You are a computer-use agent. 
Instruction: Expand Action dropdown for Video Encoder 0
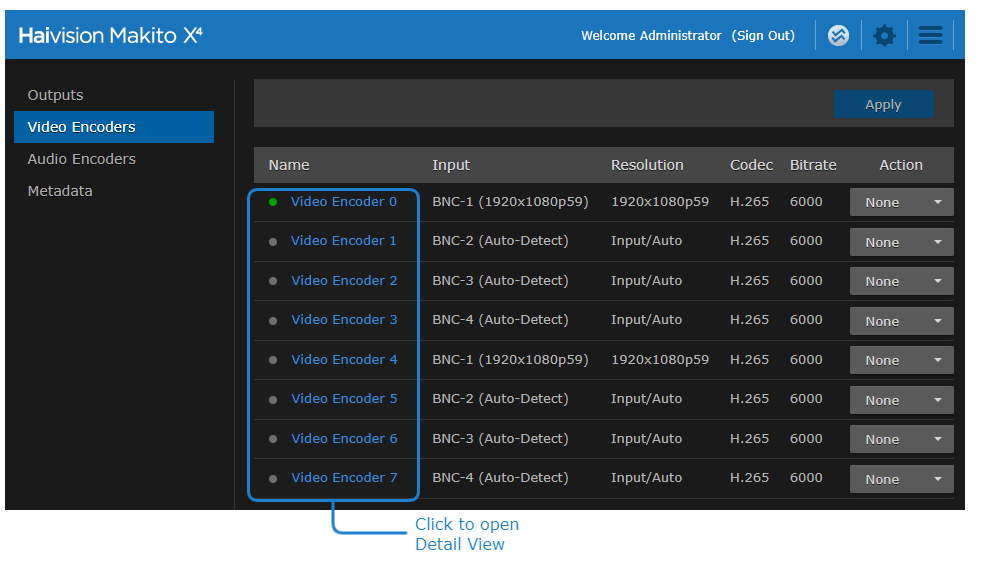pyautogui.click(x=901, y=203)
